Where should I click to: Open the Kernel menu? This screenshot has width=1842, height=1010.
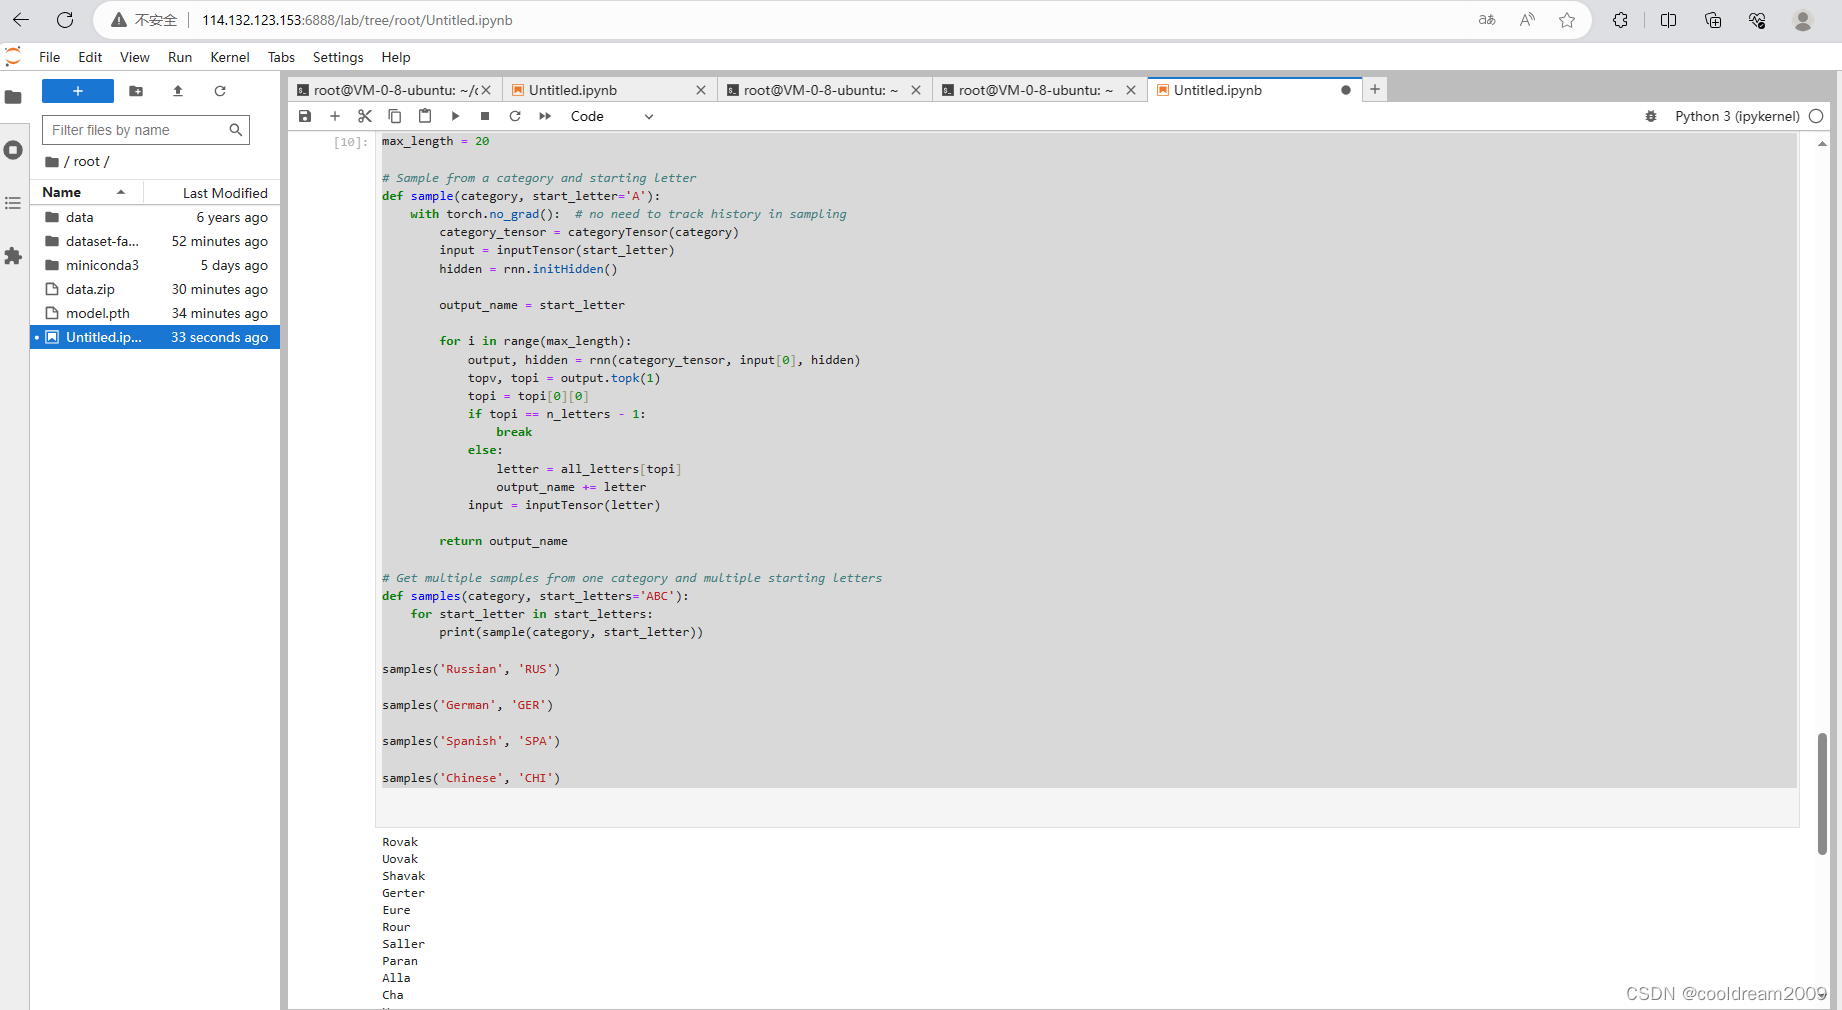pyautogui.click(x=230, y=57)
